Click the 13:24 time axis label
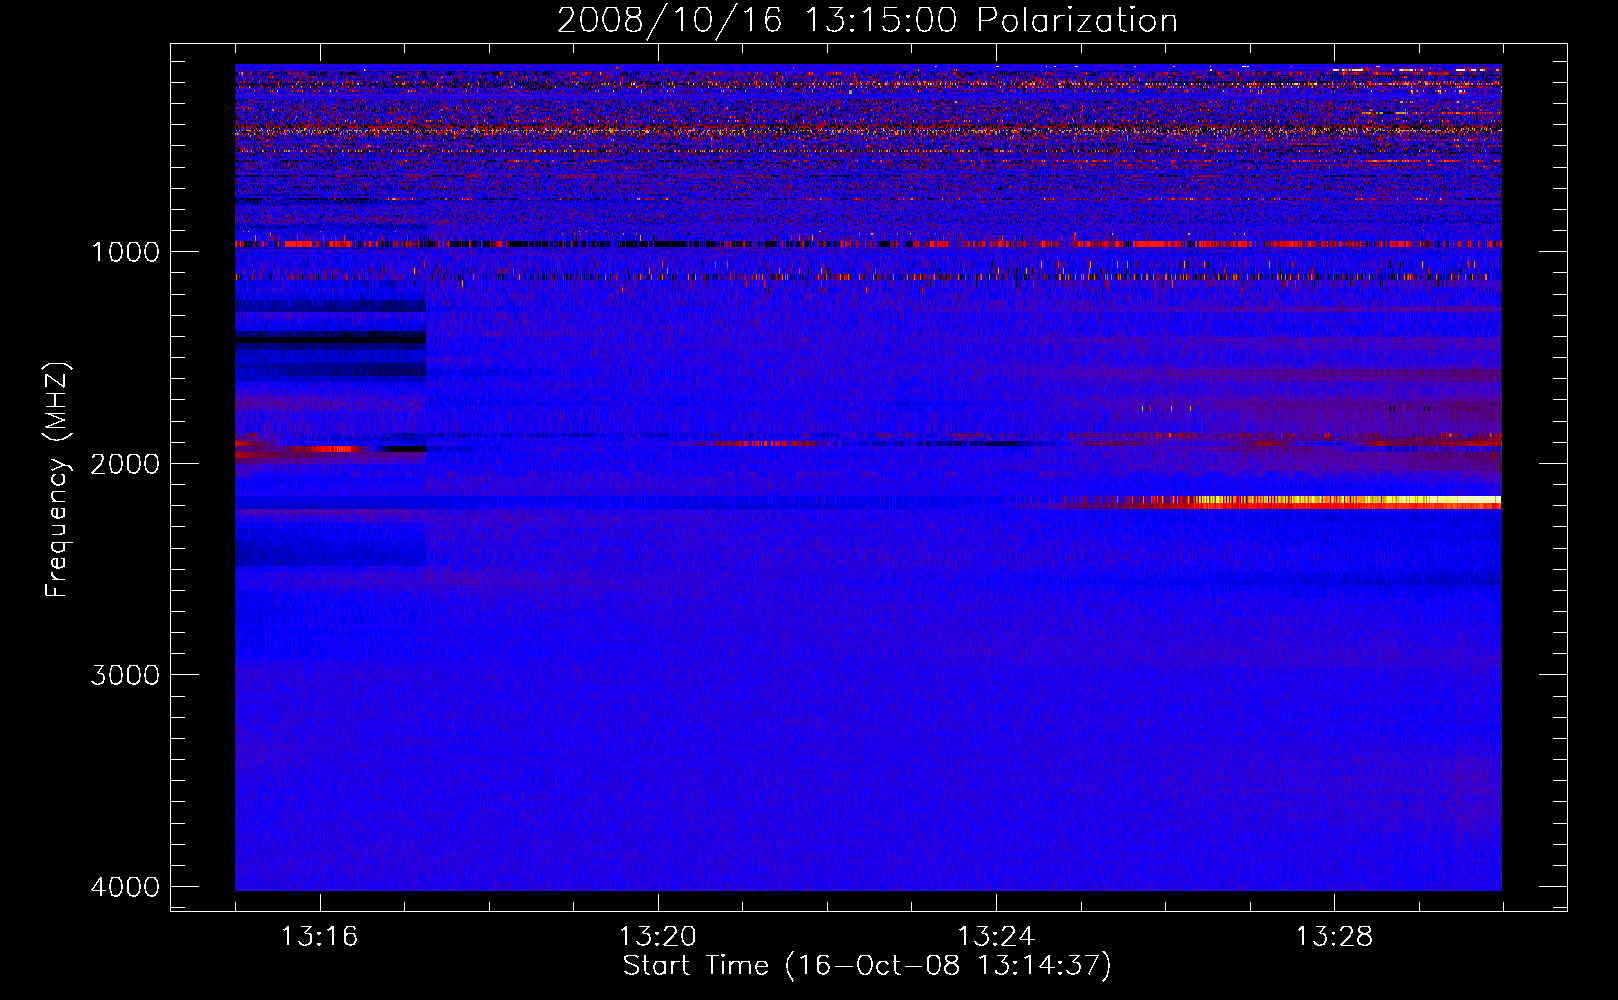This screenshot has width=1618, height=1000. pyautogui.click(x=996, y=937)
